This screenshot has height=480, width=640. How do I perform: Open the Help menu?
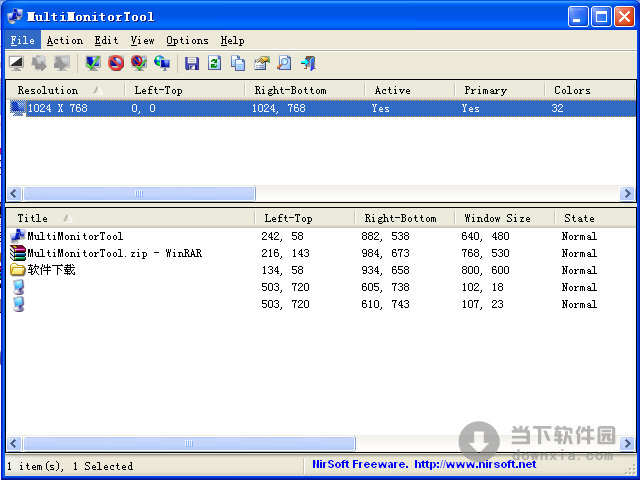(233, 40)
